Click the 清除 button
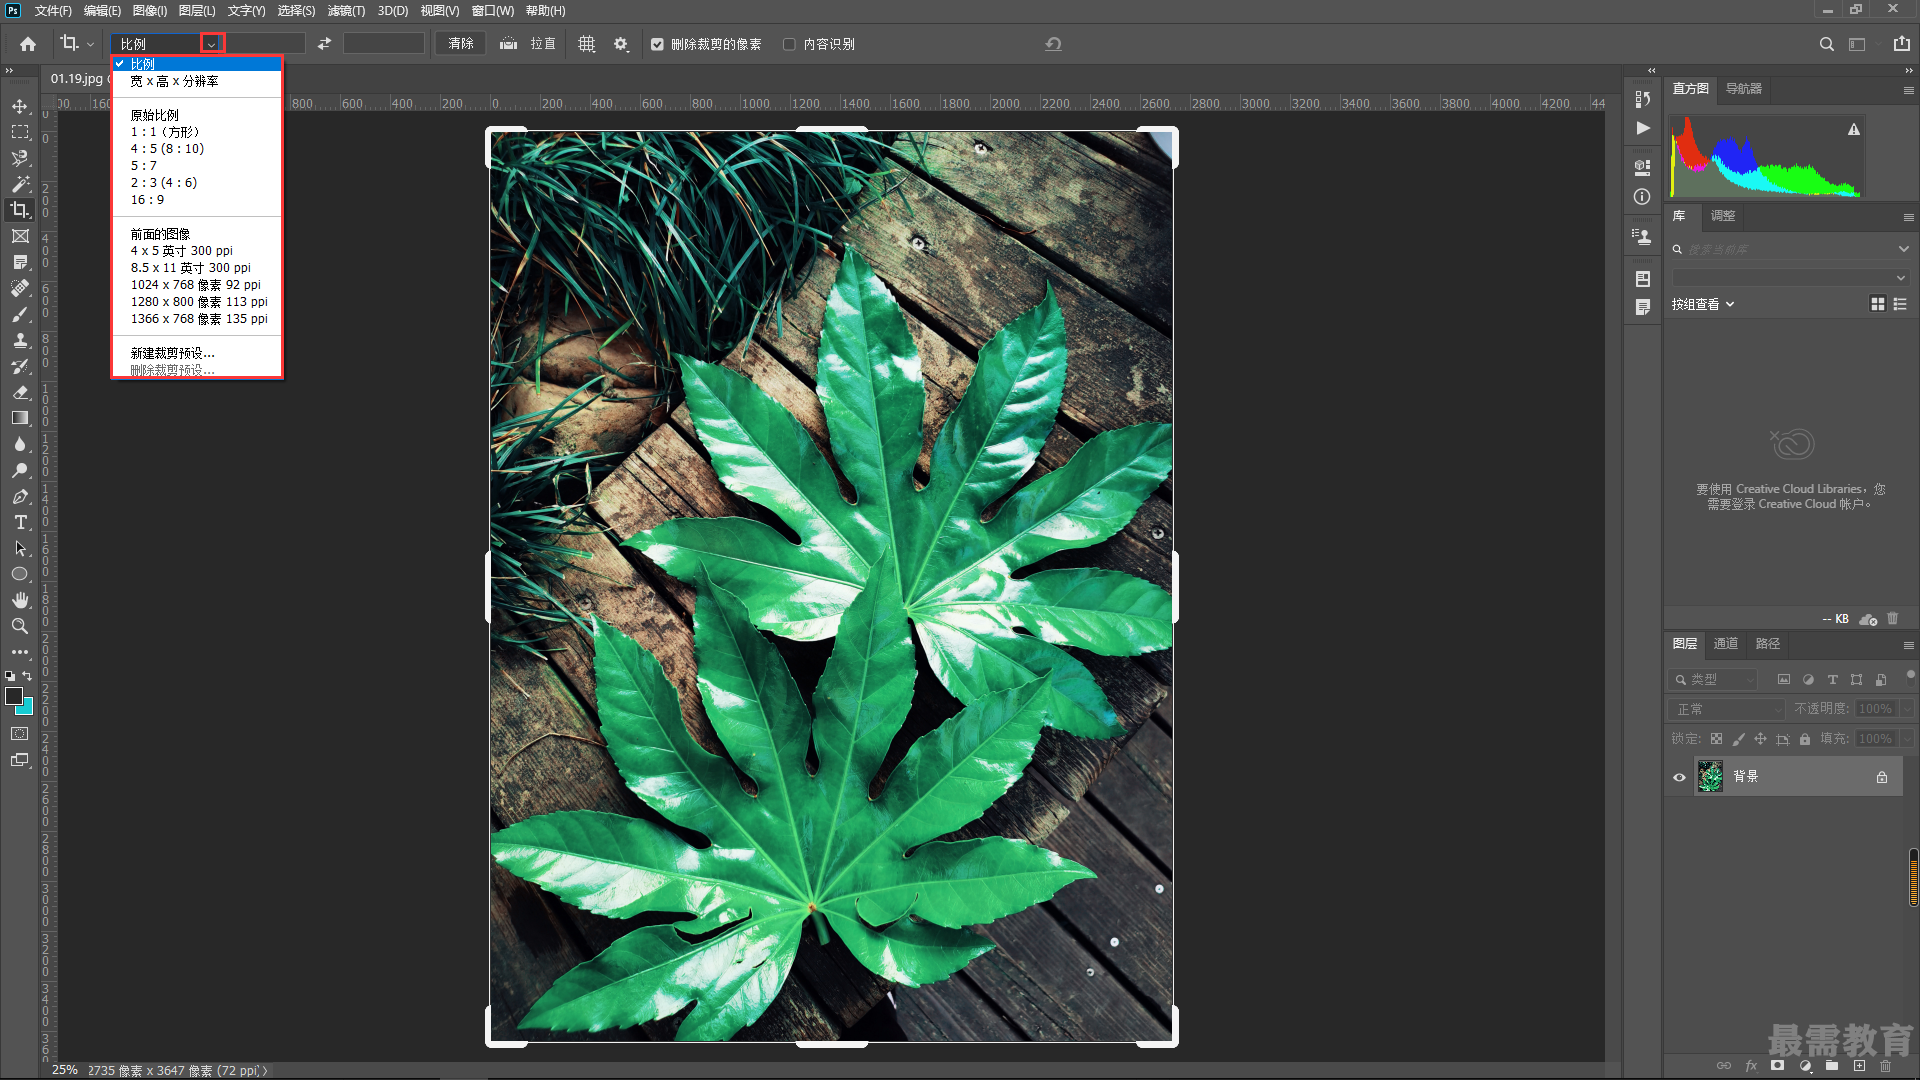1920x1080 pixels. 461,44
